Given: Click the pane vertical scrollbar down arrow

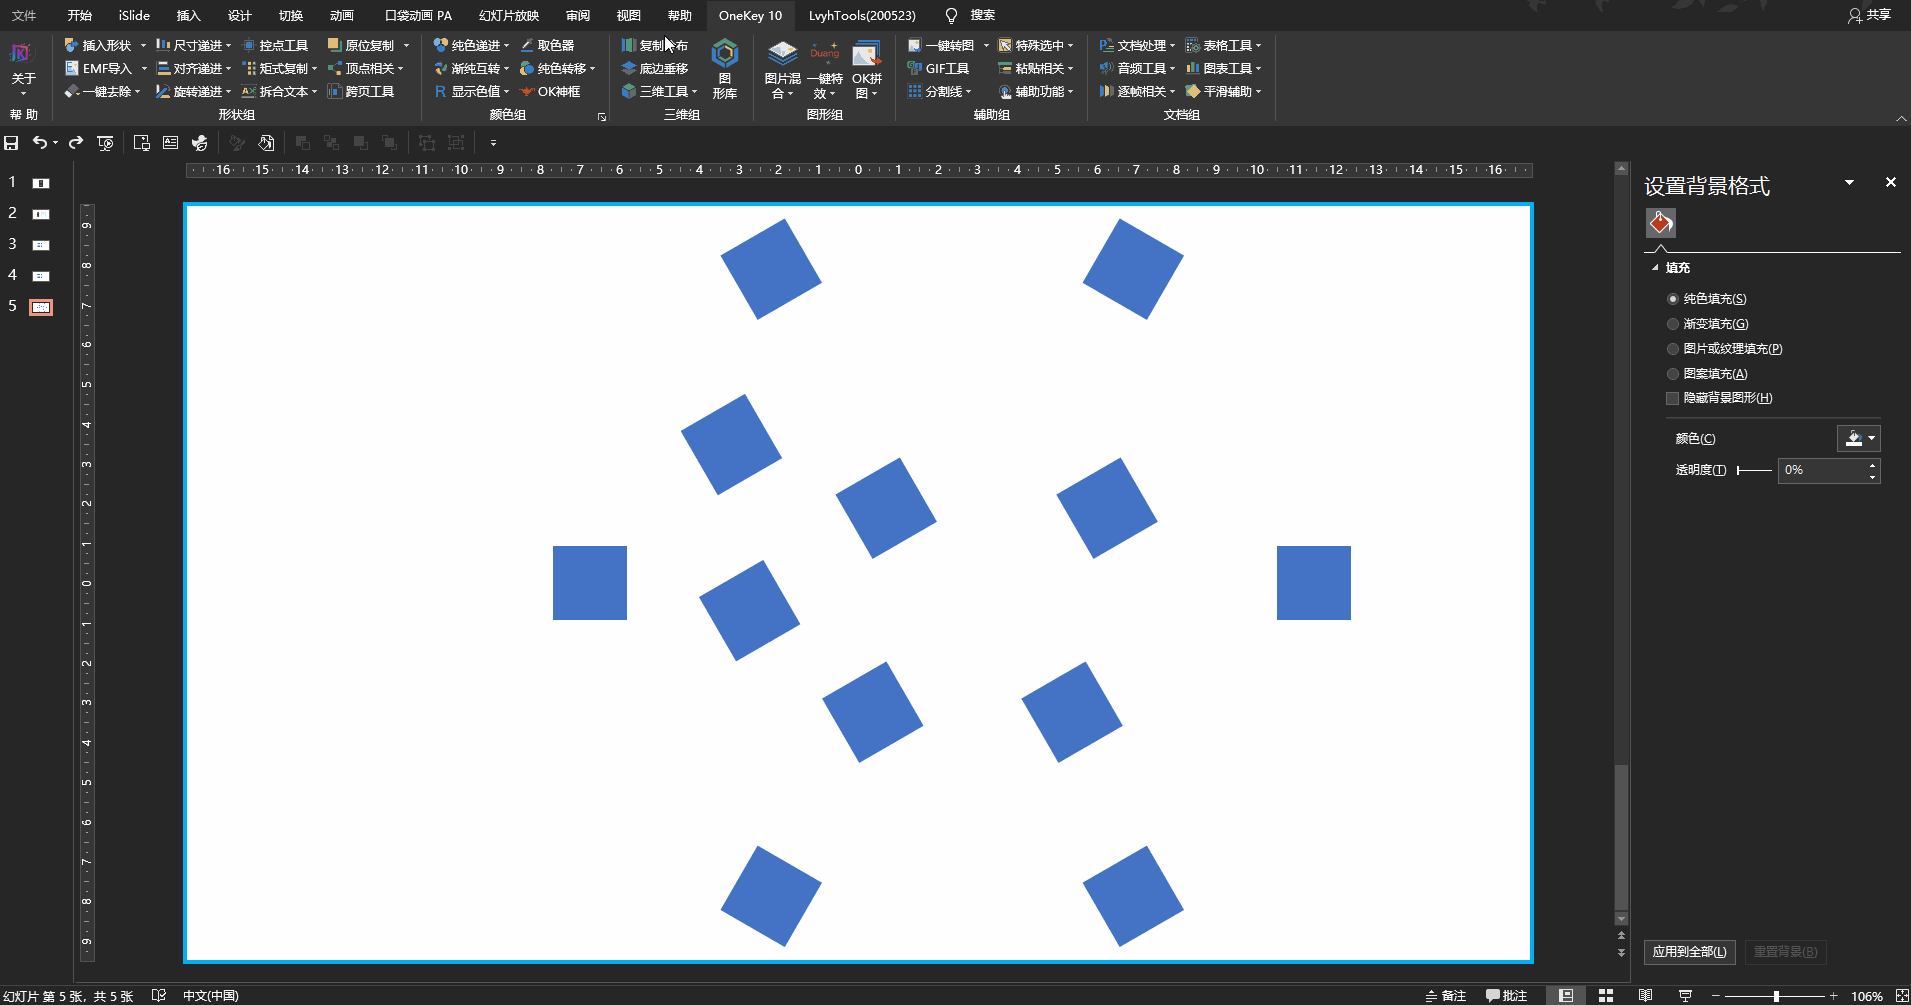Looking at the screenshot, I should 1622,919.
